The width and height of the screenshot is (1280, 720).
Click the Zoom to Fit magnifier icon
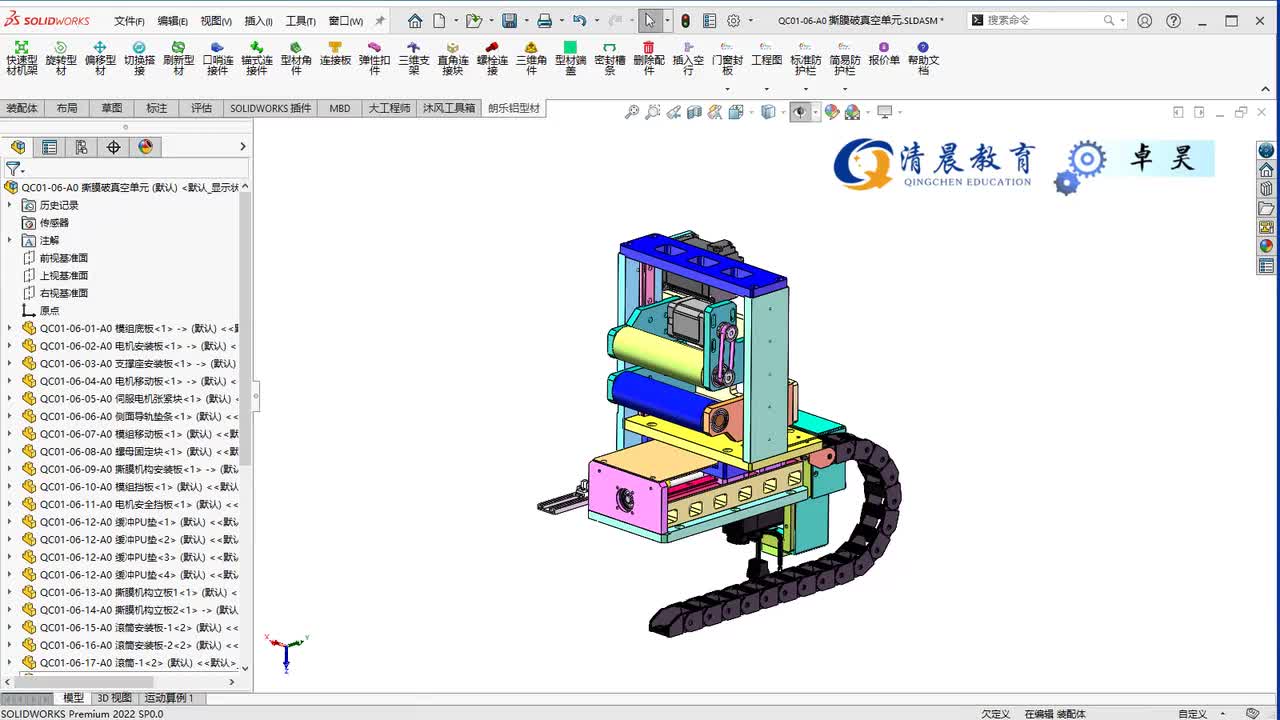click(632, 112)
